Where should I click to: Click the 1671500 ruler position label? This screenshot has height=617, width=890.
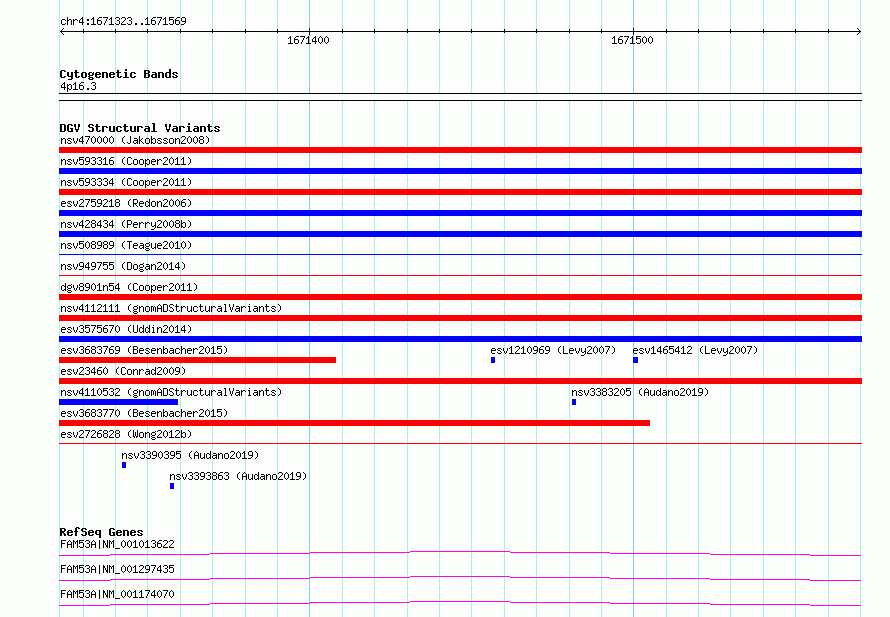pyautogui.click(x=632, y=40)
